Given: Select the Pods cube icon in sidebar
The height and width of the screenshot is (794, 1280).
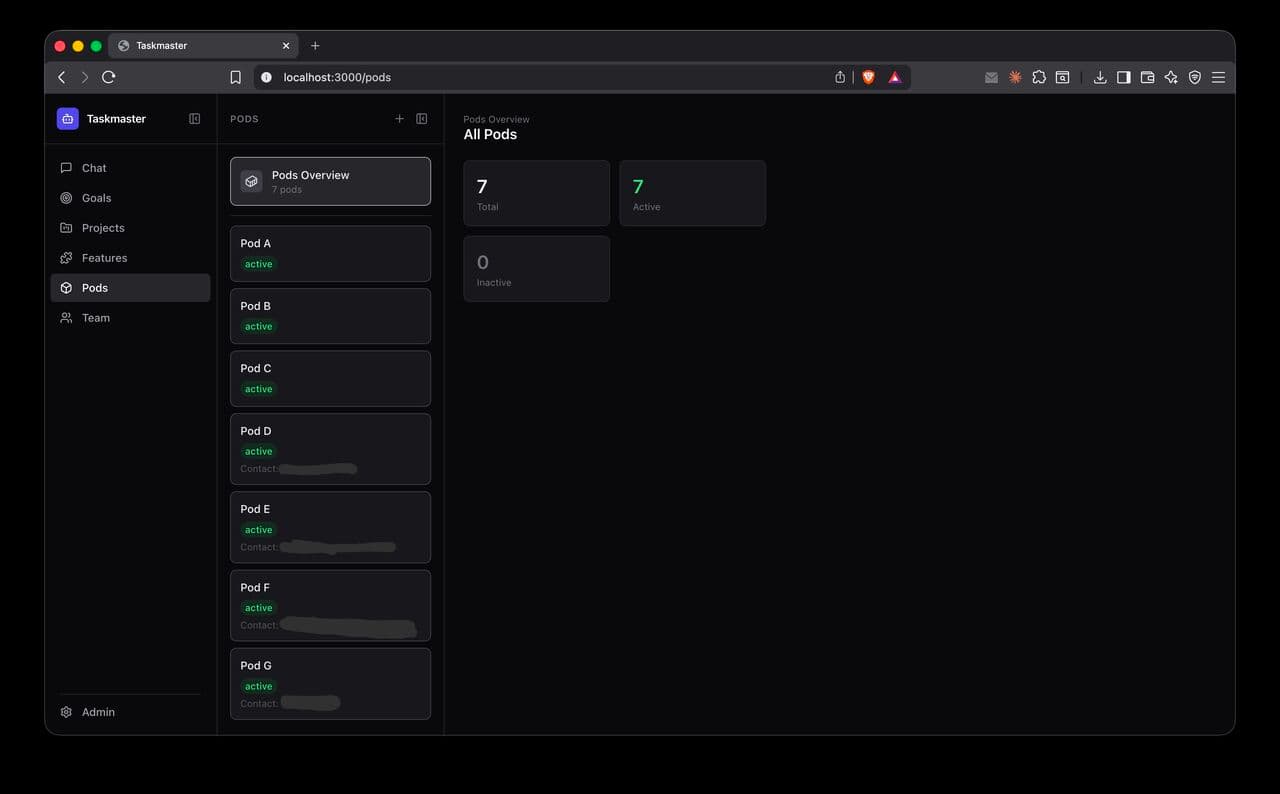Looking at the screenshot, I should [68, 288].
